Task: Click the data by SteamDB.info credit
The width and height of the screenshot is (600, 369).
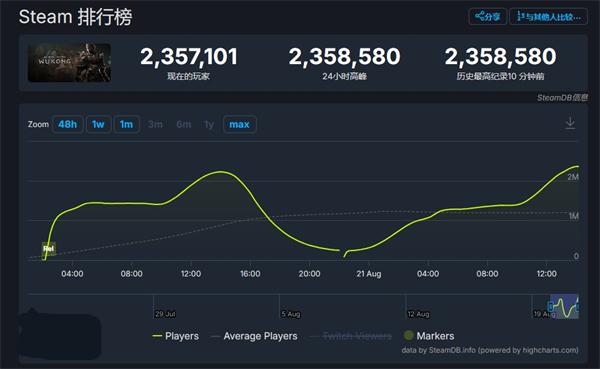Action: [490, 350]
